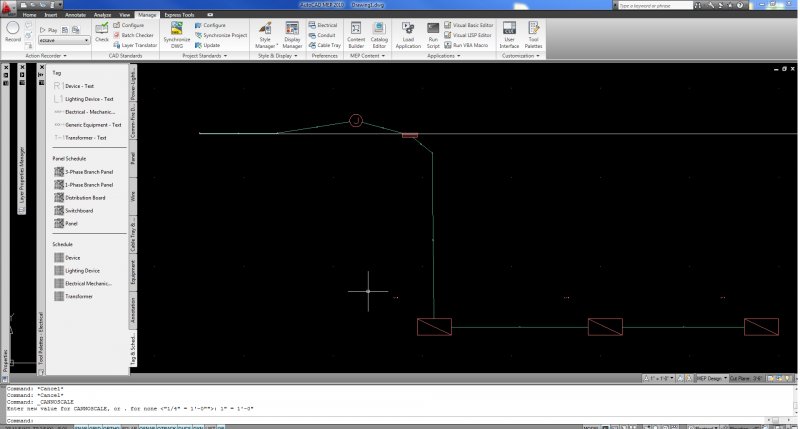Screen dimensions: 800x429
Task: Click Load Application
Action: click(x=408, y=35)
